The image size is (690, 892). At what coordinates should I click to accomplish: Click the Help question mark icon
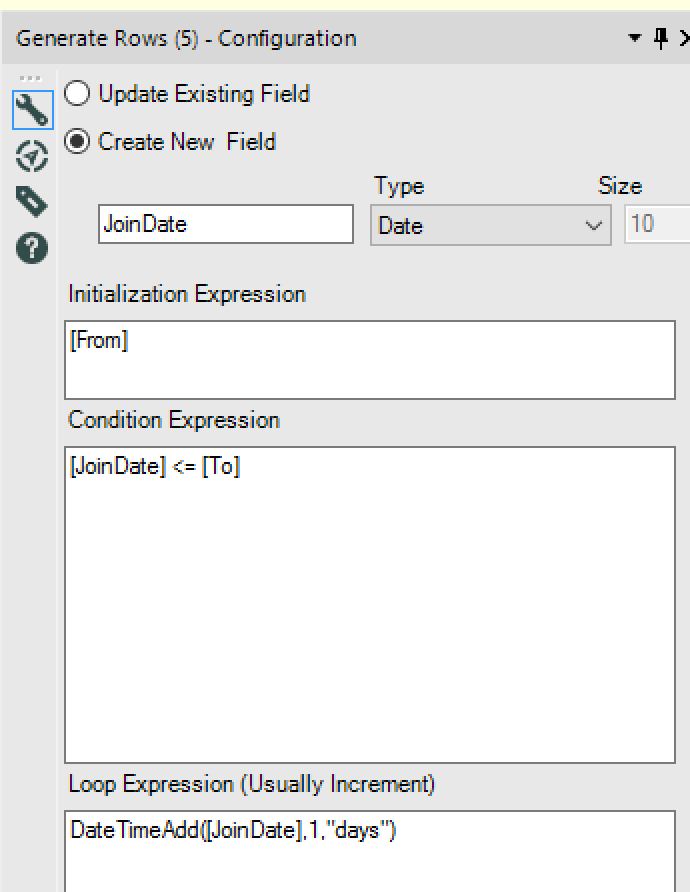(x=32, y=249)
